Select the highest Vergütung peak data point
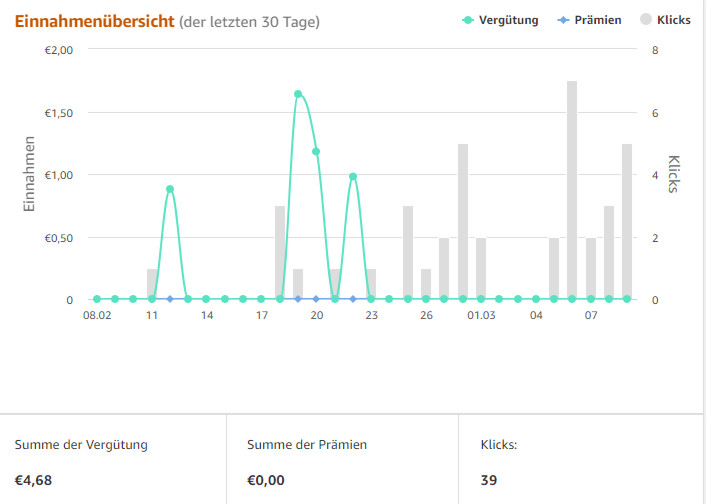 (298, 94)
